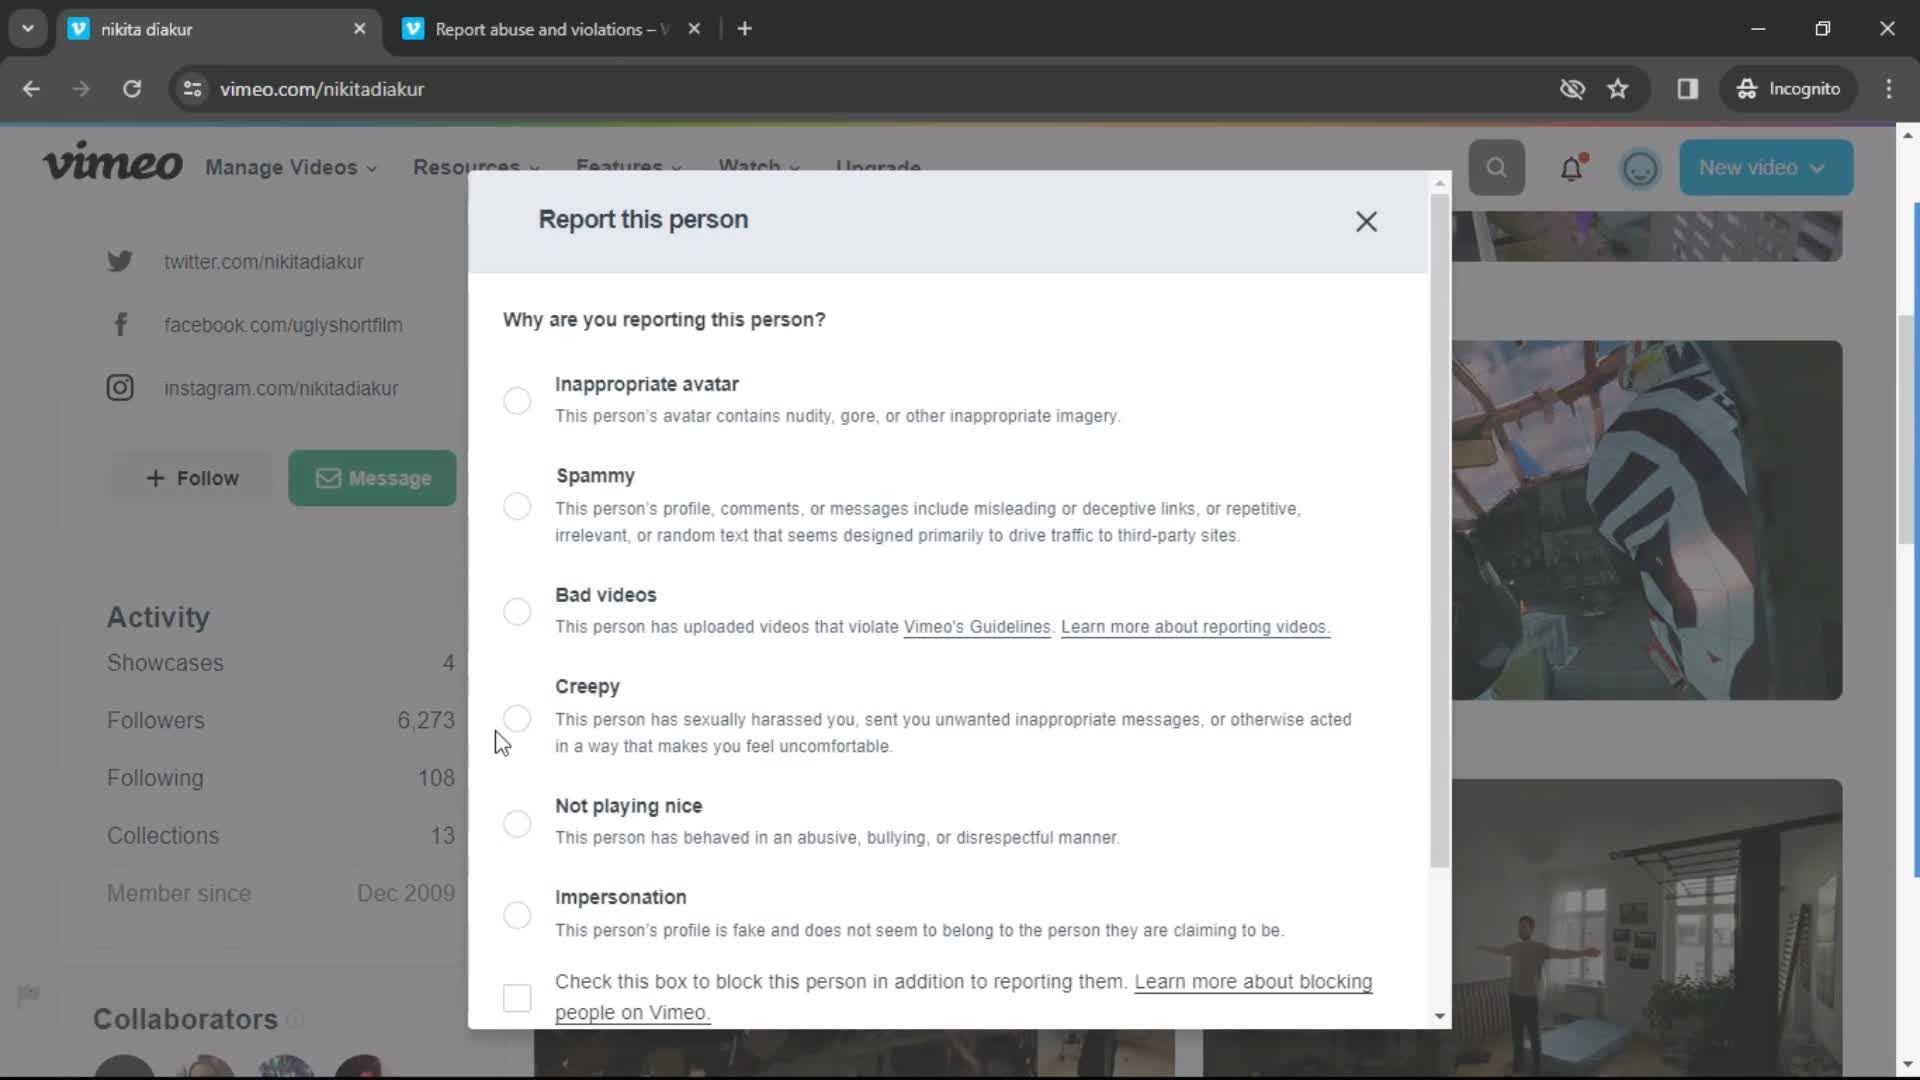This screenshot has width=1920, height=1080.
Task: Select the Spammy radio option
Action: [x=517, y=506]
